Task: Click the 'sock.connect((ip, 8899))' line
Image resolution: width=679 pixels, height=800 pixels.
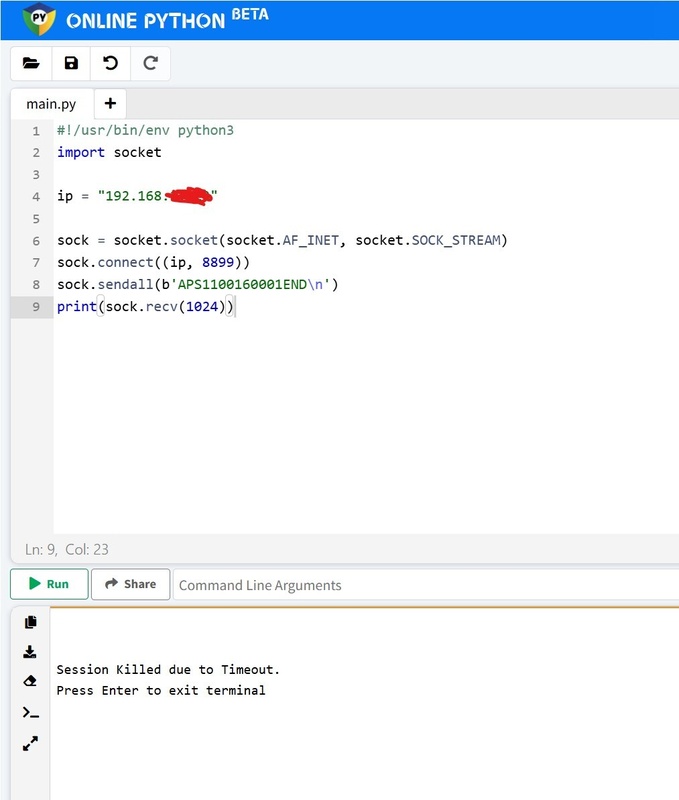Action: [154, 262]
